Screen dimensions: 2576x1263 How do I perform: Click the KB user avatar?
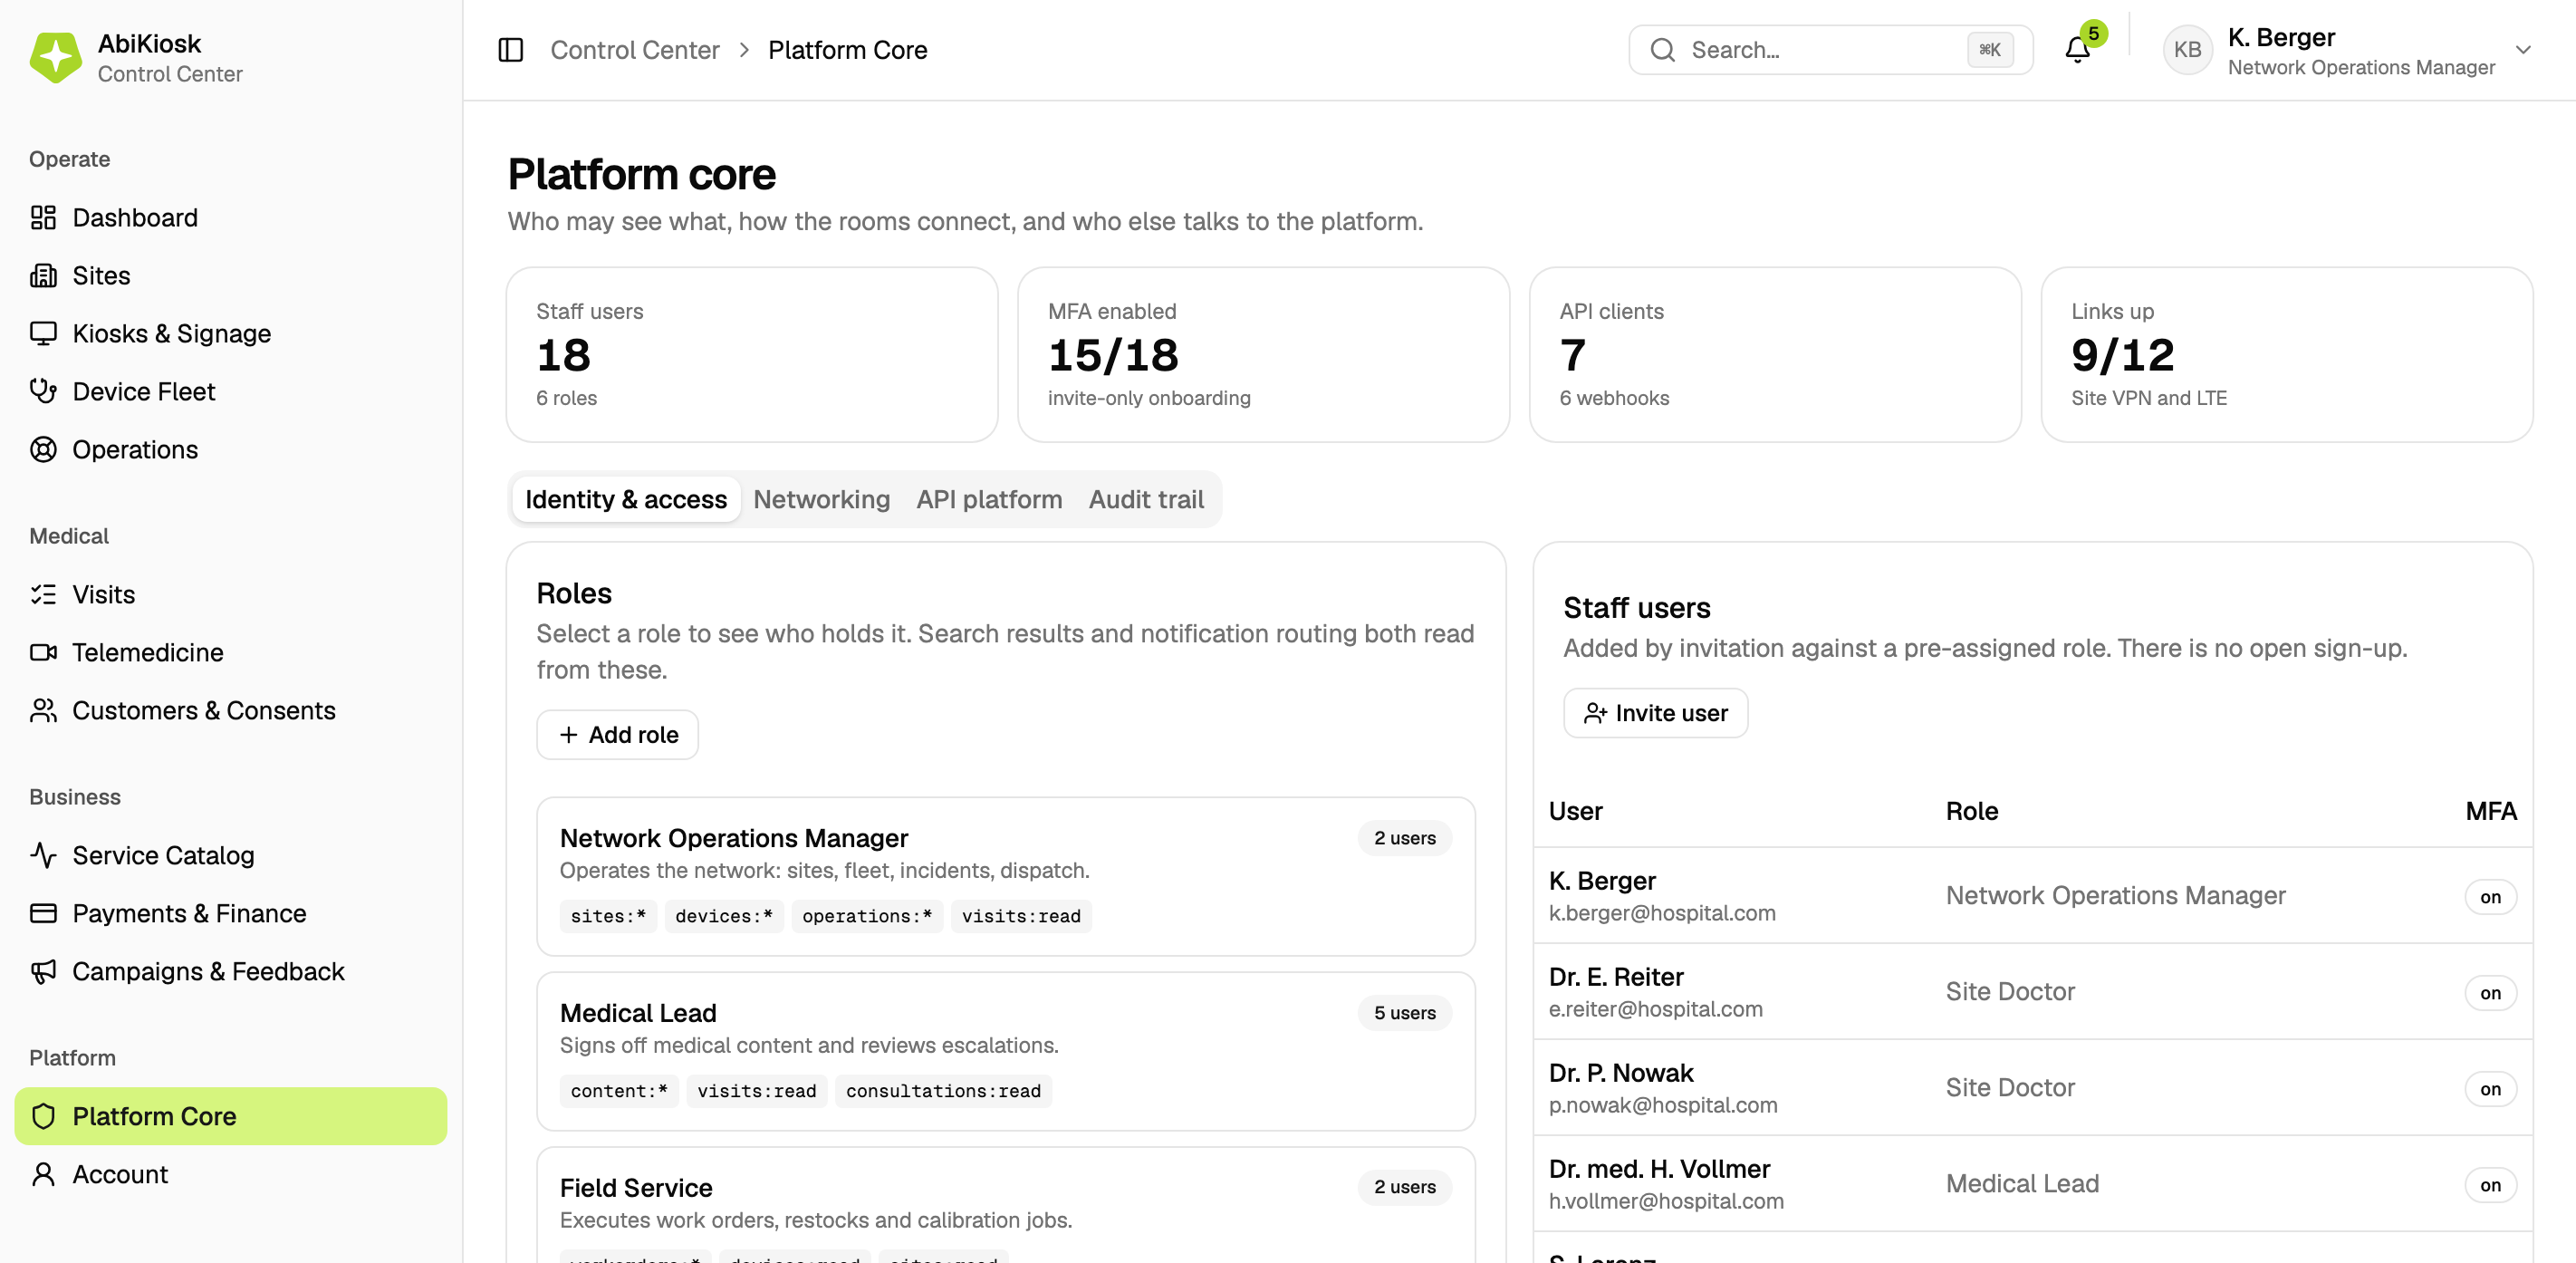(x=2187, y=50)
